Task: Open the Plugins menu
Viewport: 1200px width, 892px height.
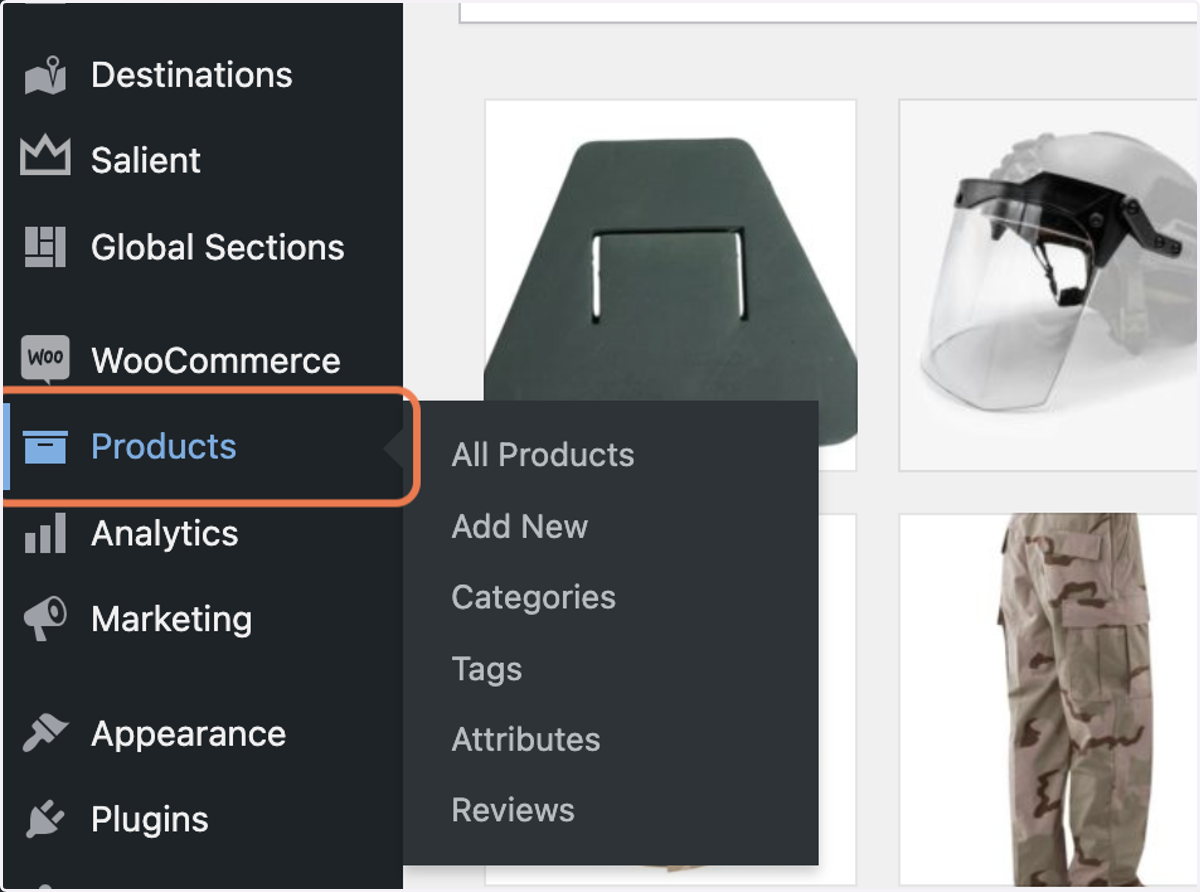Action: [150, 820]
